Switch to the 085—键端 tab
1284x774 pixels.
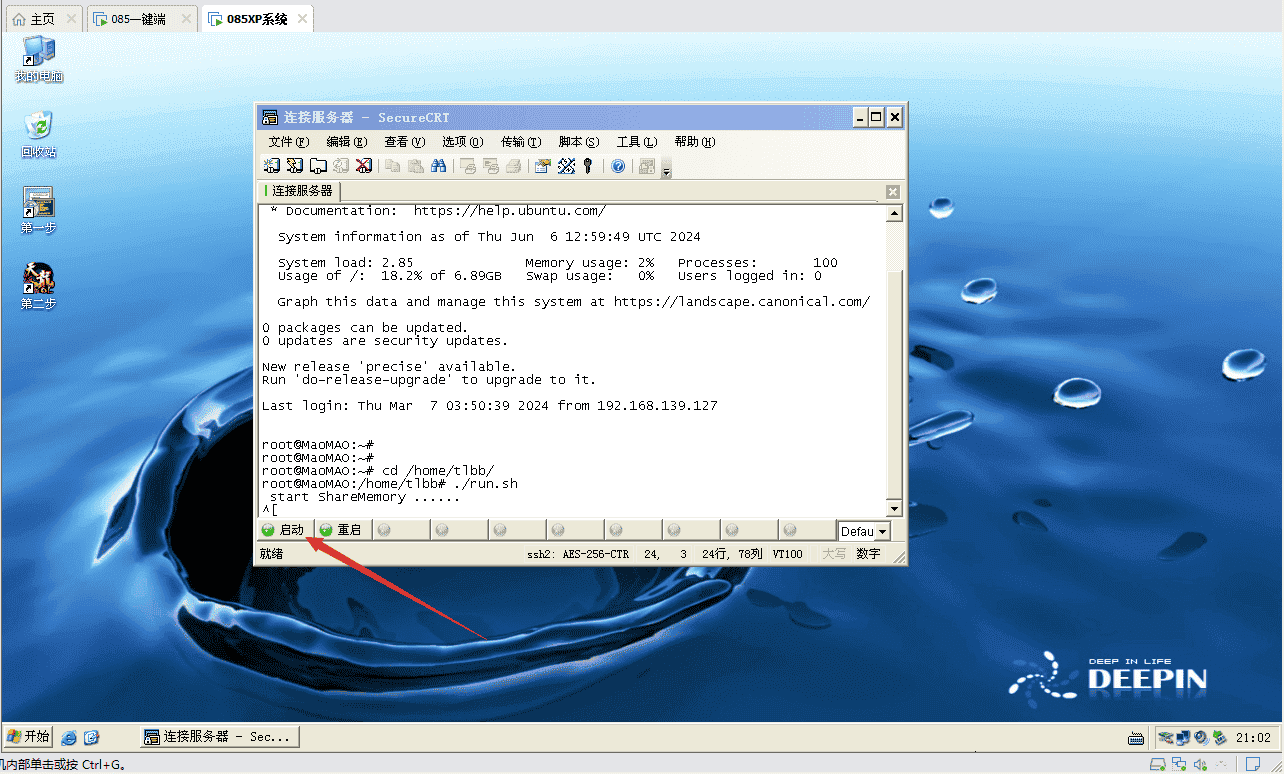pyautogui.click(x=140, y=17)
